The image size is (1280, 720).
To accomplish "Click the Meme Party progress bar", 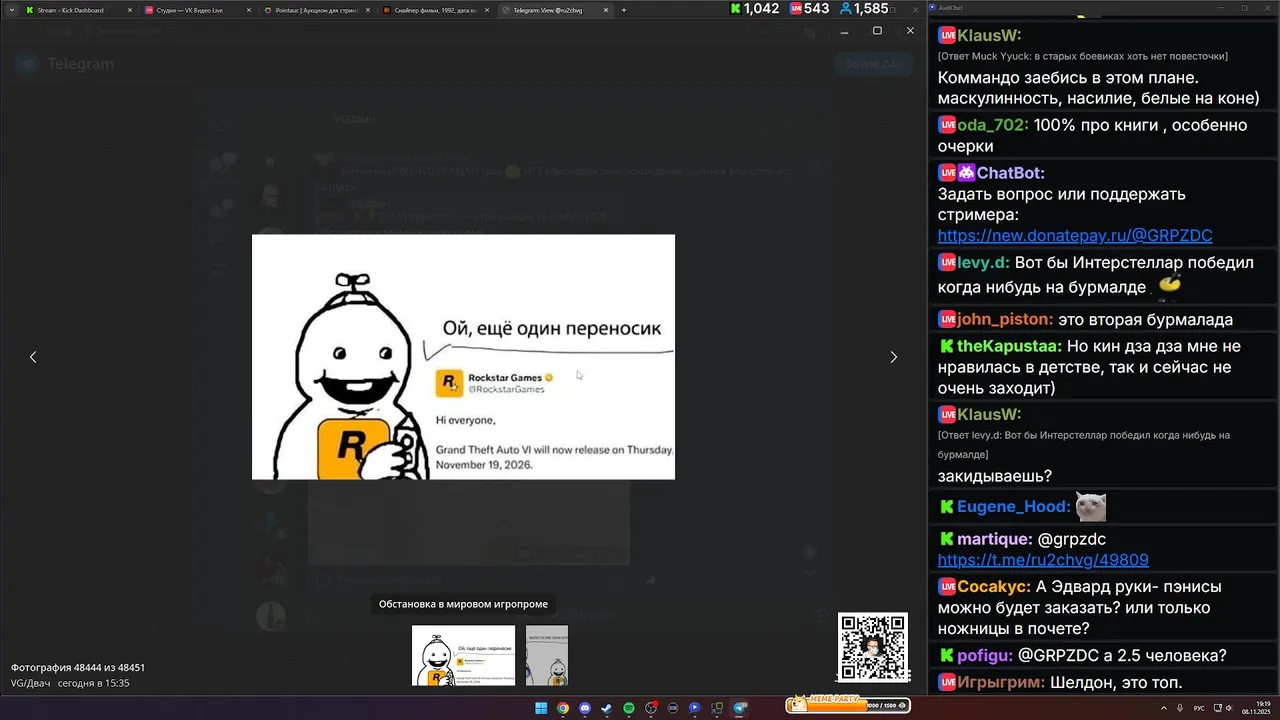I will (x=849, y=705).
